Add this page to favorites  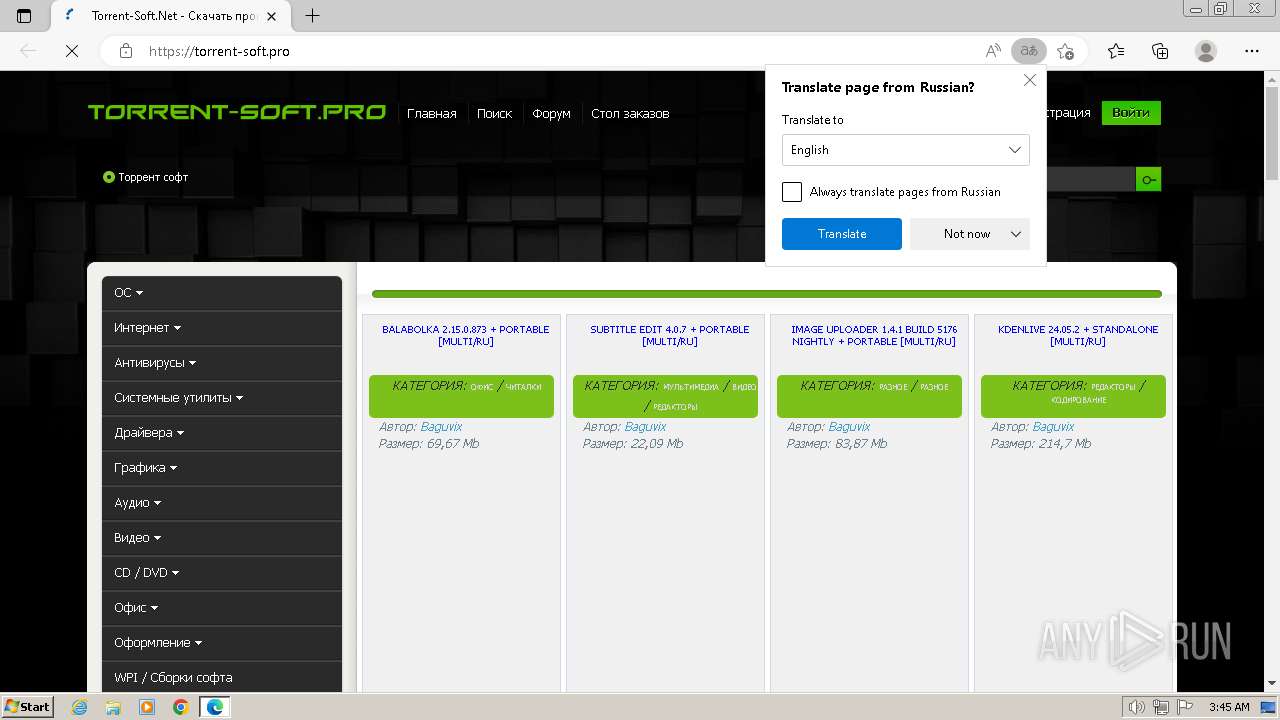(1066, 51)
